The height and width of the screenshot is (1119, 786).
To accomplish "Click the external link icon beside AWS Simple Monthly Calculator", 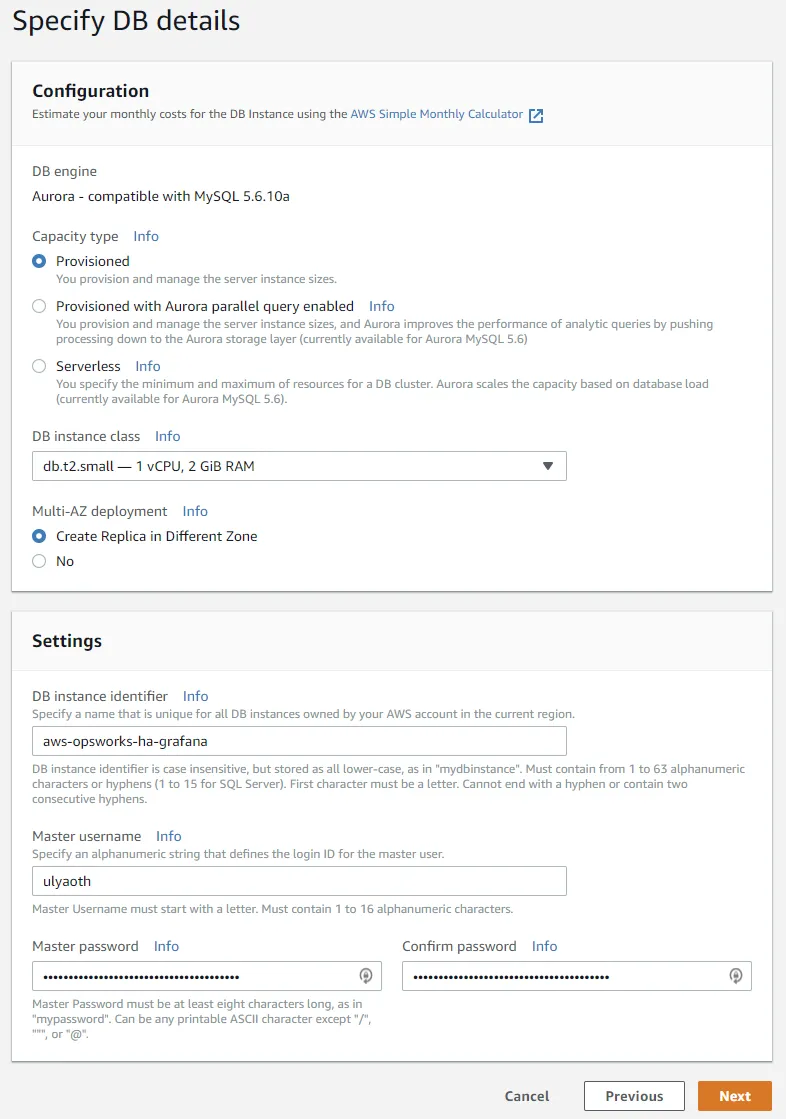I will pyautogui.click(x=536, y=115).
